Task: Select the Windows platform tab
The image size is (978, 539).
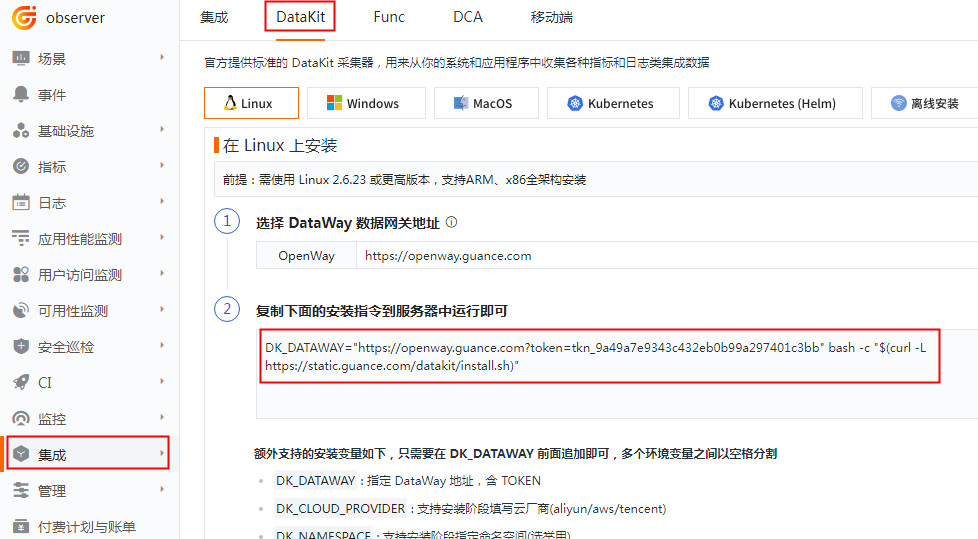Action: coord(367,103)
